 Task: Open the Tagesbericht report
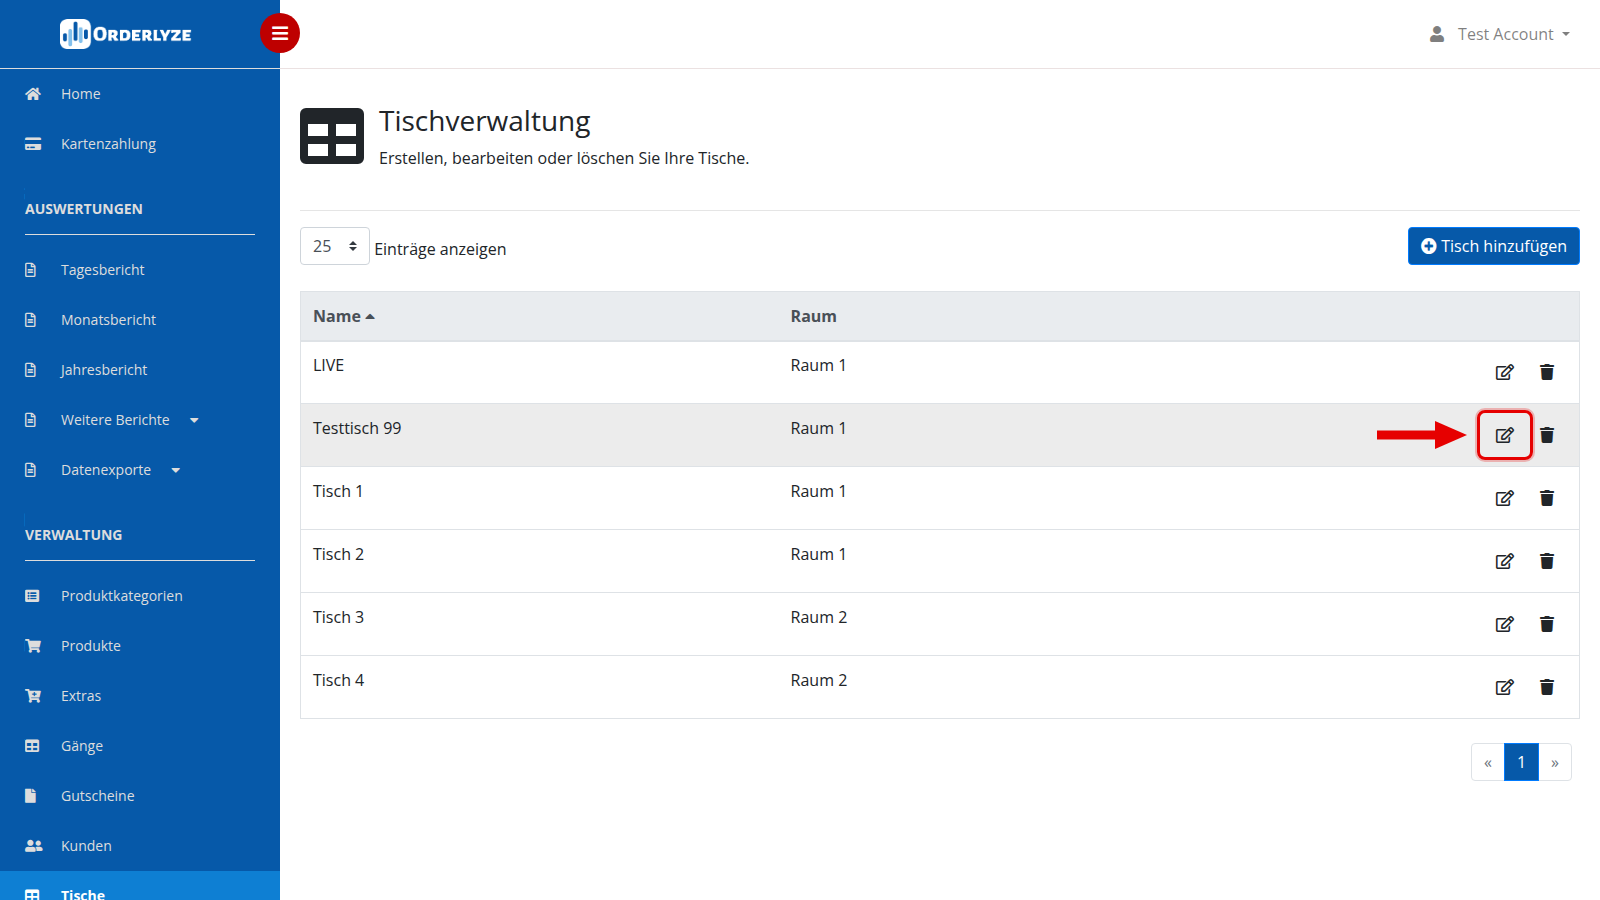pyautogui.click(x=102, y=270)
